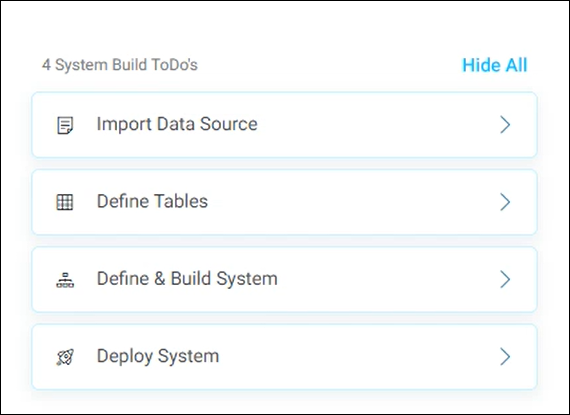This screenshot has width=570, height=415.
Task: Click the Define & Build System hierarchy icon
Action: click(x=65, y=280)
